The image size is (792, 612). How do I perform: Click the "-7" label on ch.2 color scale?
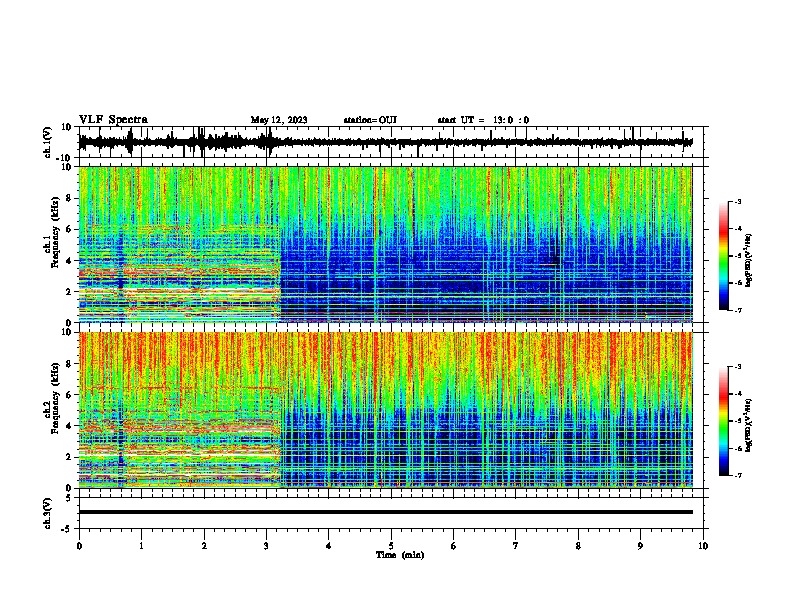pos(737,476)
